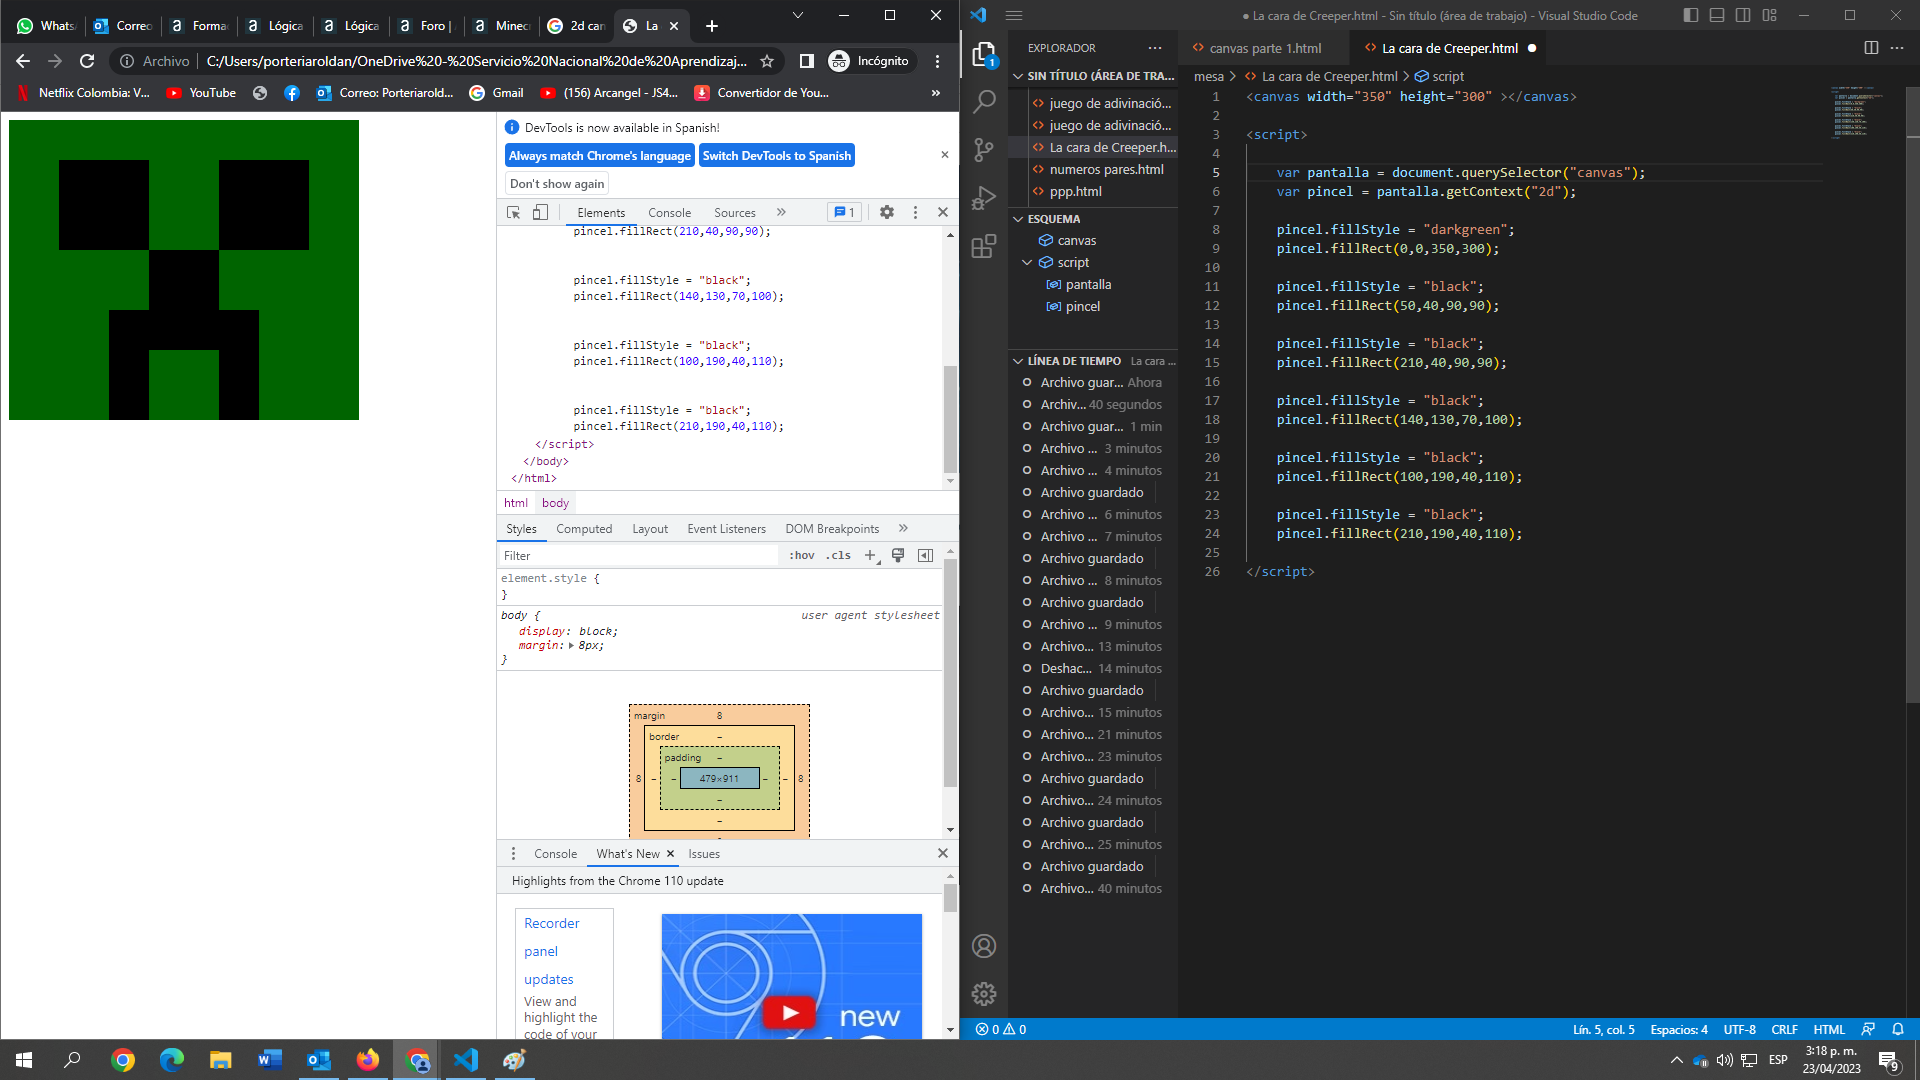Open the Chrome three-dot menu
1920x1080 pixels.
pos(937,61)
